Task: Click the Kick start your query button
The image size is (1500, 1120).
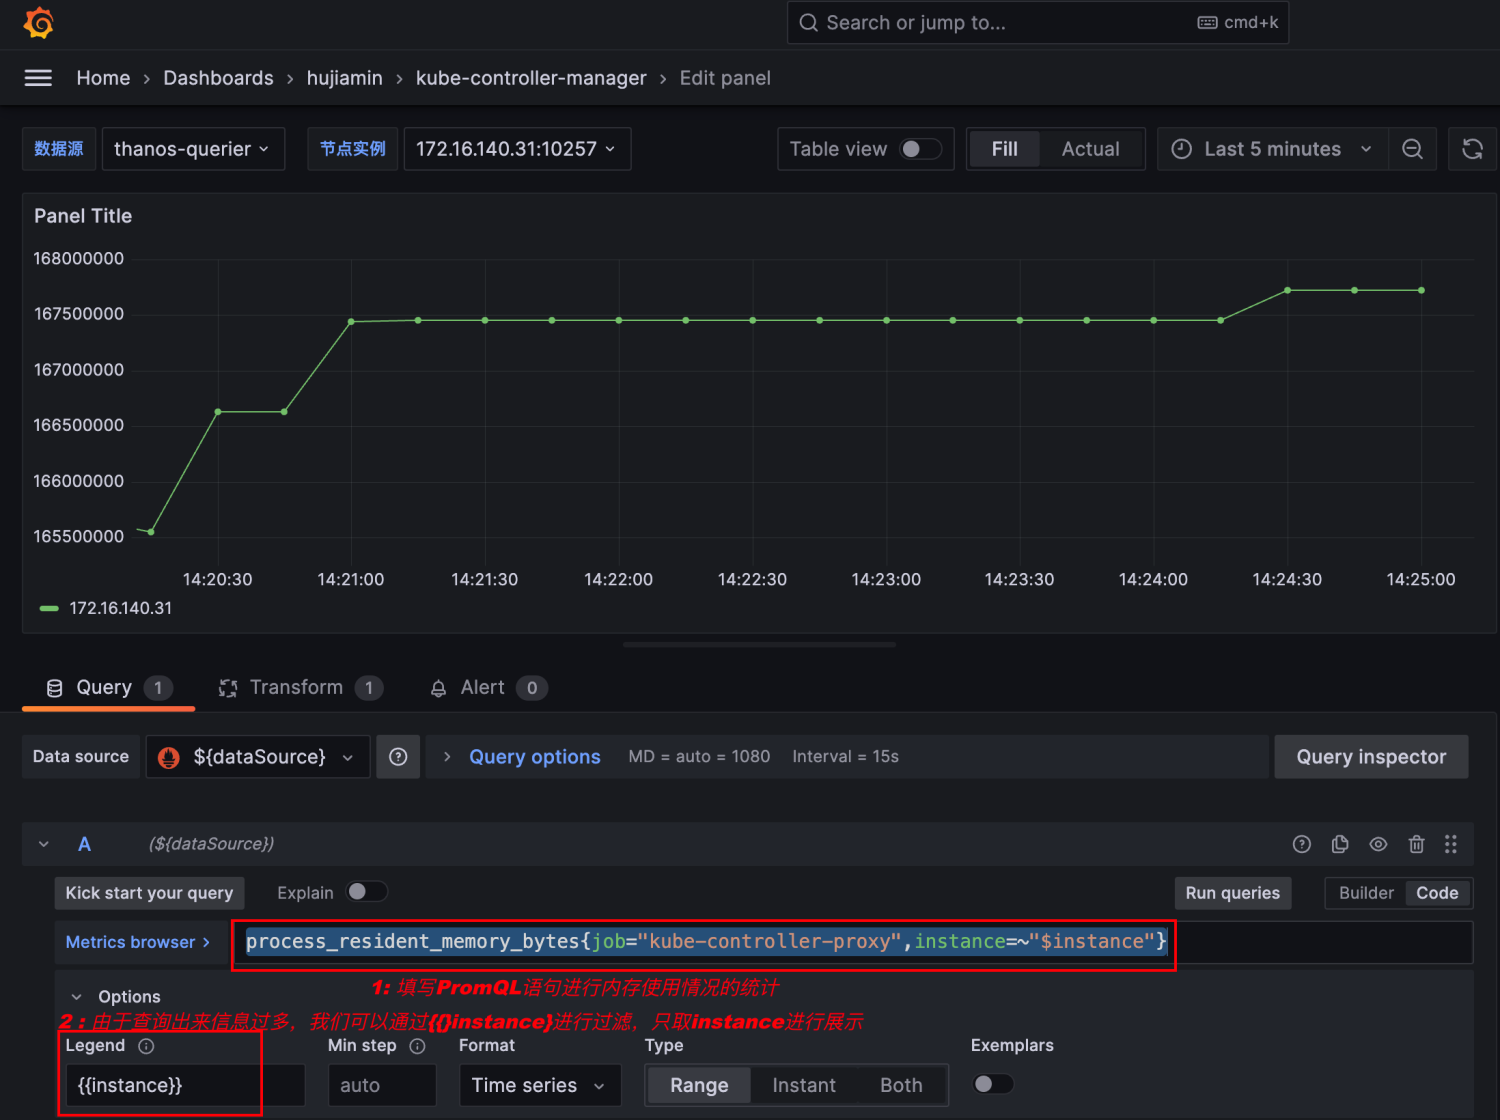Action: click(149, 893)
